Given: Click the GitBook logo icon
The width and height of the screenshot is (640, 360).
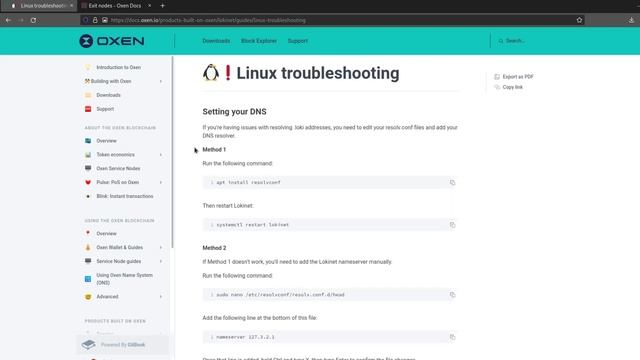Looking at the screenshot, I should click(x=89, y=344).
